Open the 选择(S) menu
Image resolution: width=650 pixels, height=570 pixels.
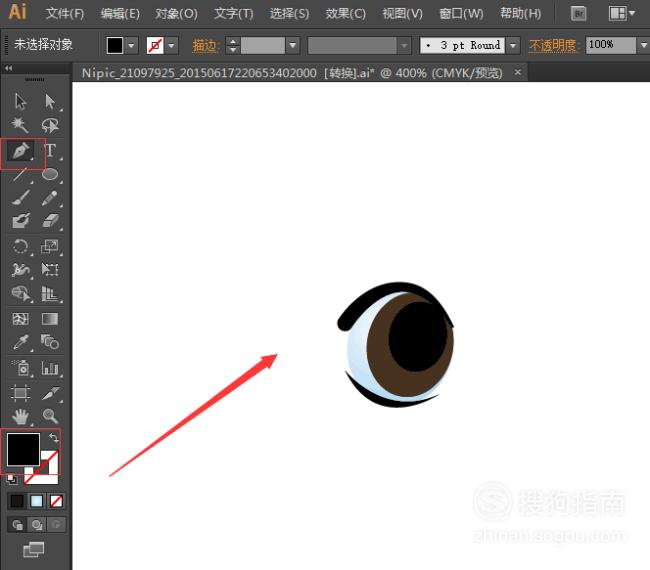tap(289, 14)
